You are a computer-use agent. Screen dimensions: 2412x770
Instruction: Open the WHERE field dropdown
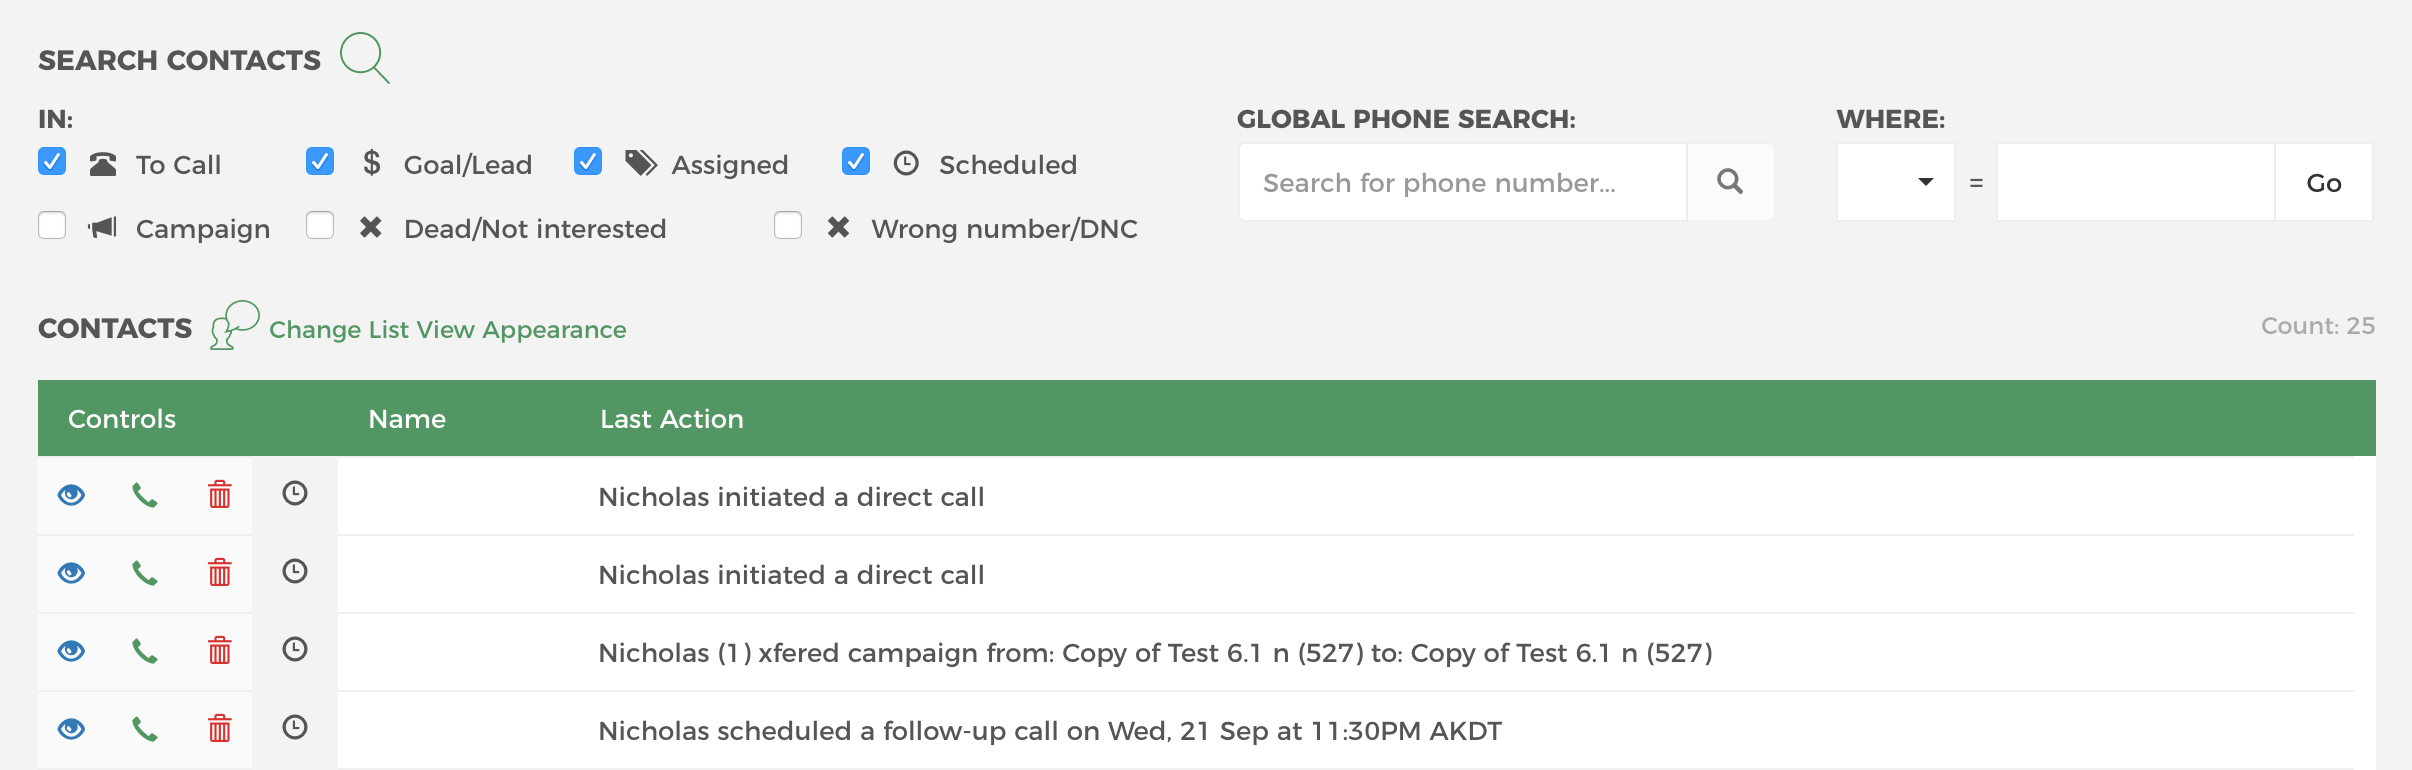pyautogui.click(x=1896, y=182)
